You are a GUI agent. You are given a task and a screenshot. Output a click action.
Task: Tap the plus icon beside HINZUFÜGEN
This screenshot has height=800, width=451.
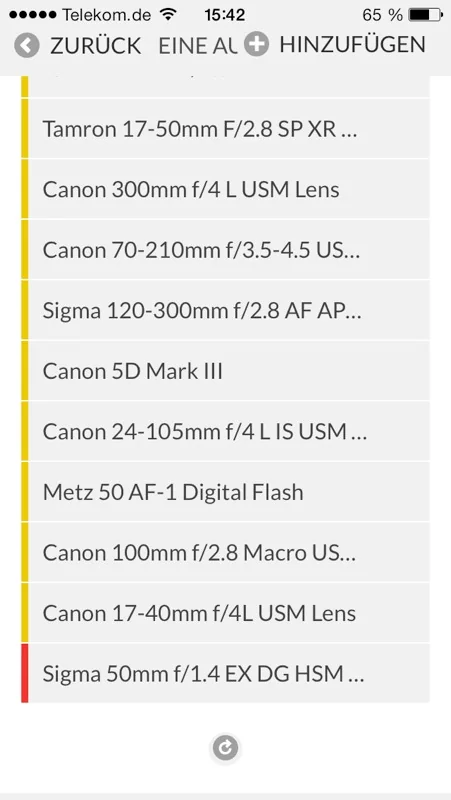(256, 45)
